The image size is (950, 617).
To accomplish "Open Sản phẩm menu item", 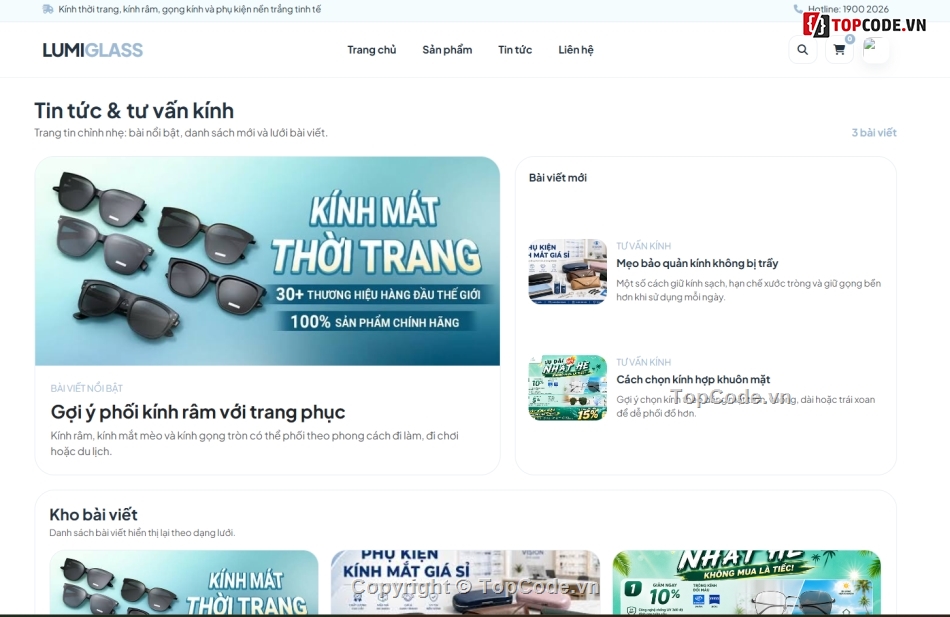I will click(x=447, y=50).
